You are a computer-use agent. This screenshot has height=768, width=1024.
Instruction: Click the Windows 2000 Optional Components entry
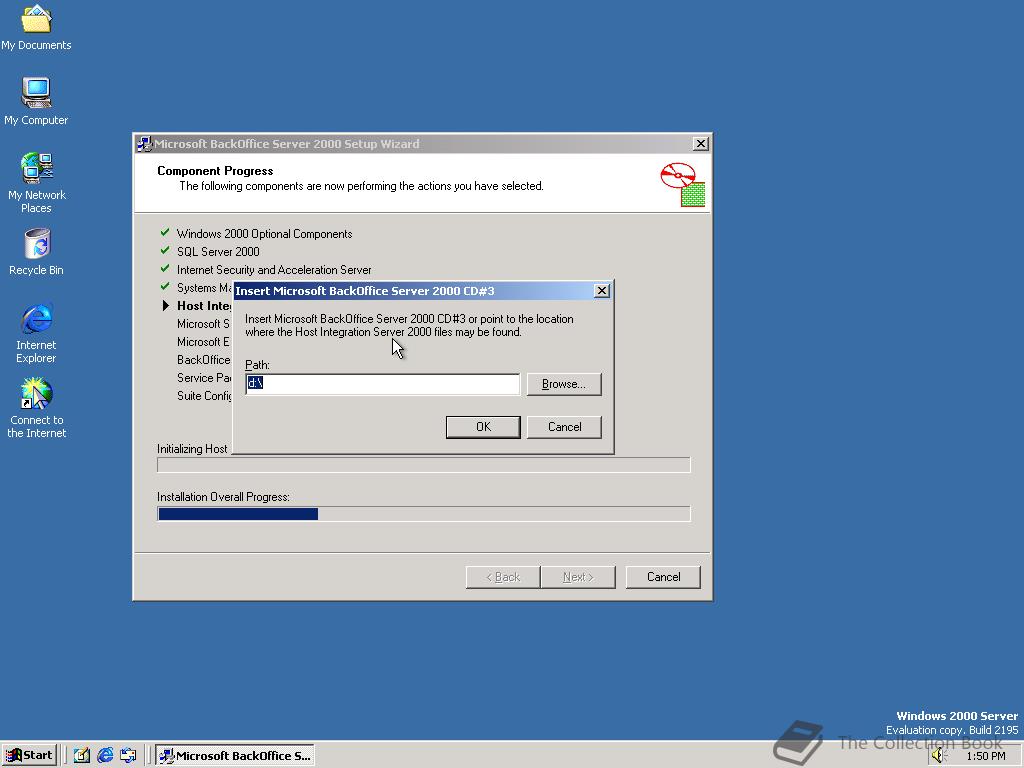(264, 234)
